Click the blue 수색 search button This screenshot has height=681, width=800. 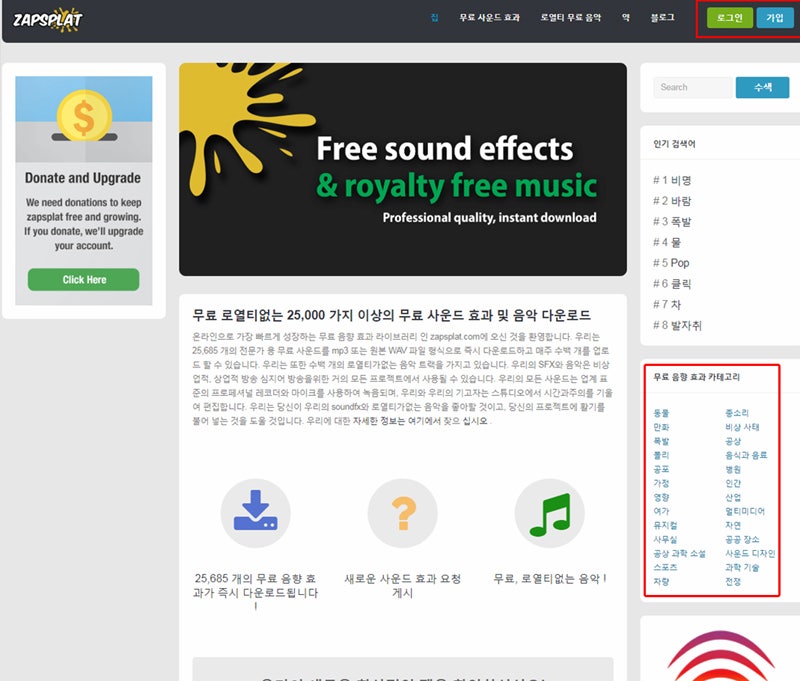pyautogui.click(x=762, y=87)
